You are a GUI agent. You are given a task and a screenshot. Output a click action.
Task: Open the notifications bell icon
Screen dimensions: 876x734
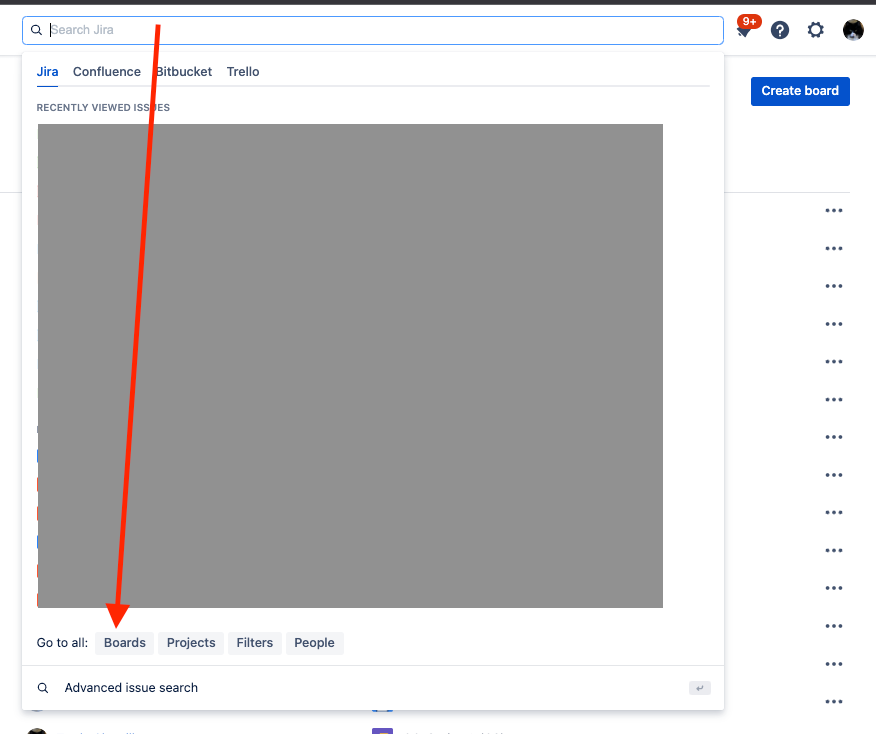coord(744,30)
